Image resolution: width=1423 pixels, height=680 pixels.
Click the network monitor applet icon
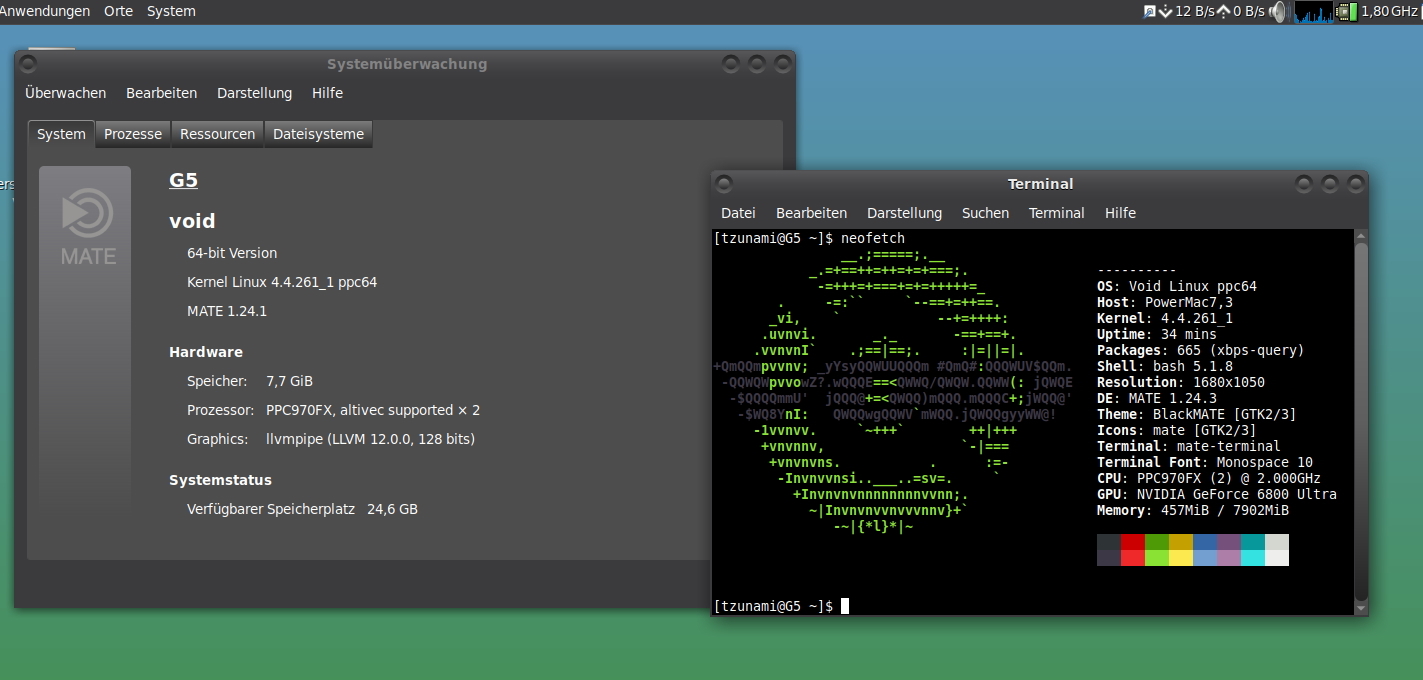[1149, 12]
